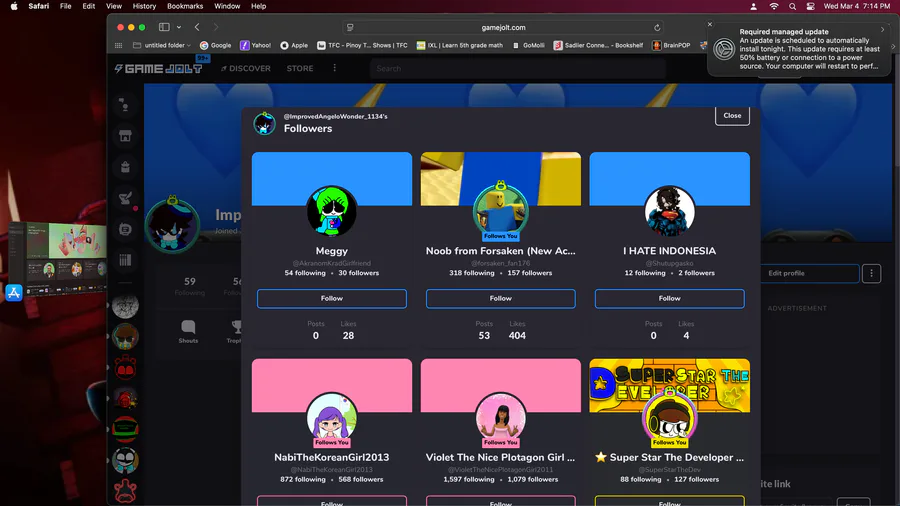Open Violet The Nice Plotagon Girl avatar
The image size is (900, 506).
coord(501,417)
